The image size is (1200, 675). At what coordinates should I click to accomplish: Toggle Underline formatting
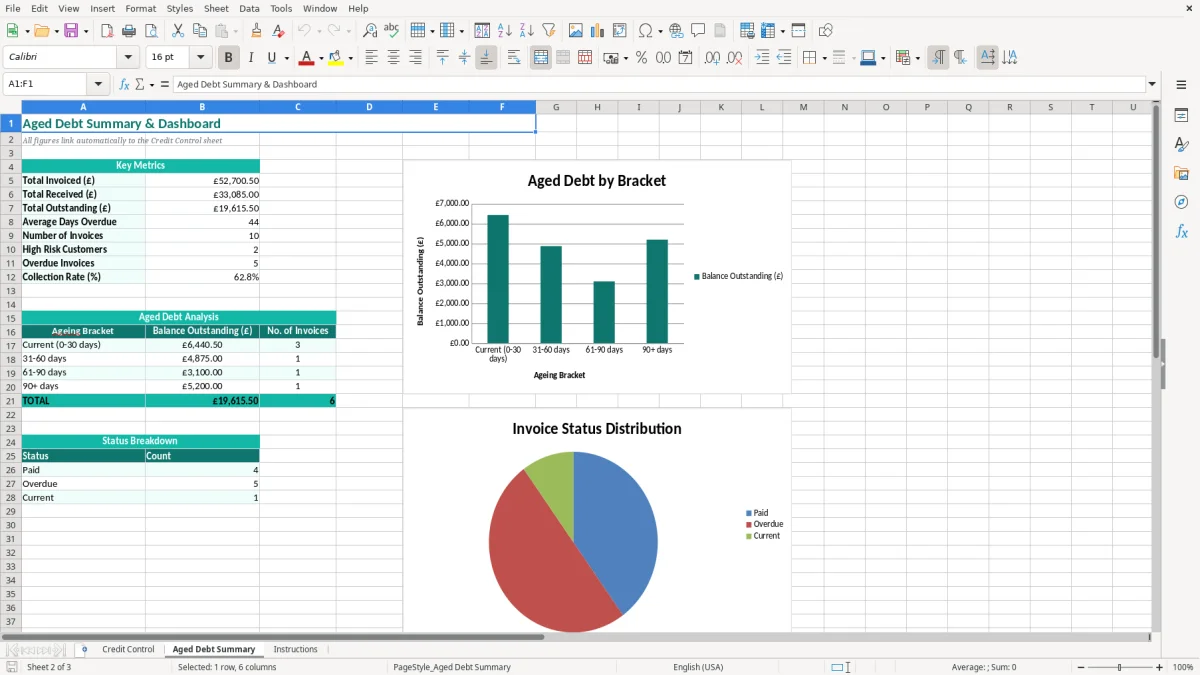(272, 58)
